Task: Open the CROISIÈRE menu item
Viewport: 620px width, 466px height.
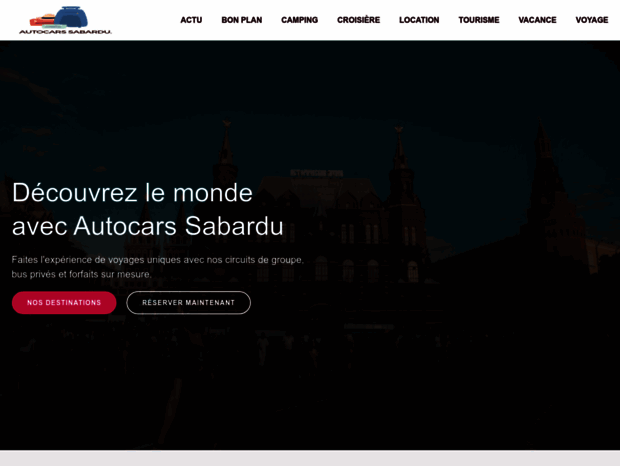Action: [358, 20]
